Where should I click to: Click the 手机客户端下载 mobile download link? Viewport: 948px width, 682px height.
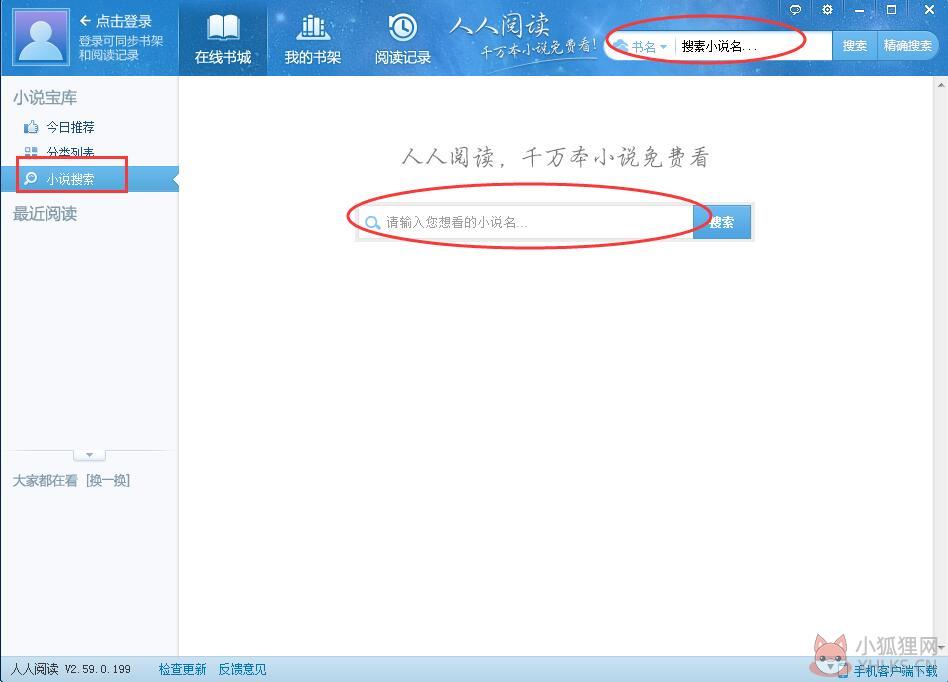point(895,671)
